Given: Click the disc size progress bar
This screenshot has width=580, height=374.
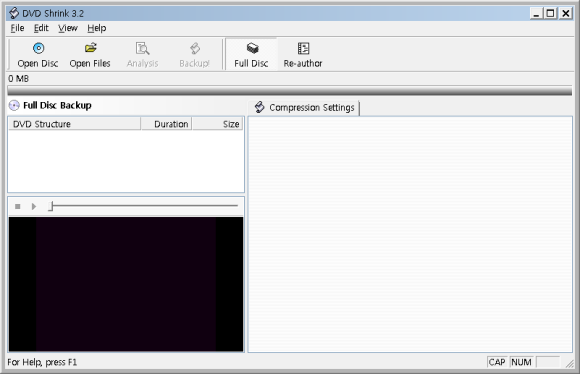Looking at the screenshot, I should (290, 91).
